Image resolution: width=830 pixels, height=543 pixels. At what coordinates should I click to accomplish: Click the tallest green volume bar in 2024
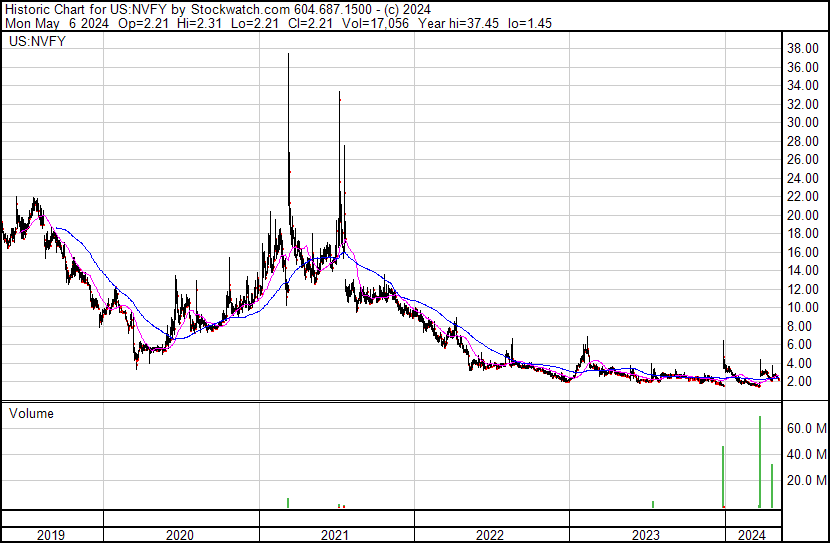(x=760, y=462)
